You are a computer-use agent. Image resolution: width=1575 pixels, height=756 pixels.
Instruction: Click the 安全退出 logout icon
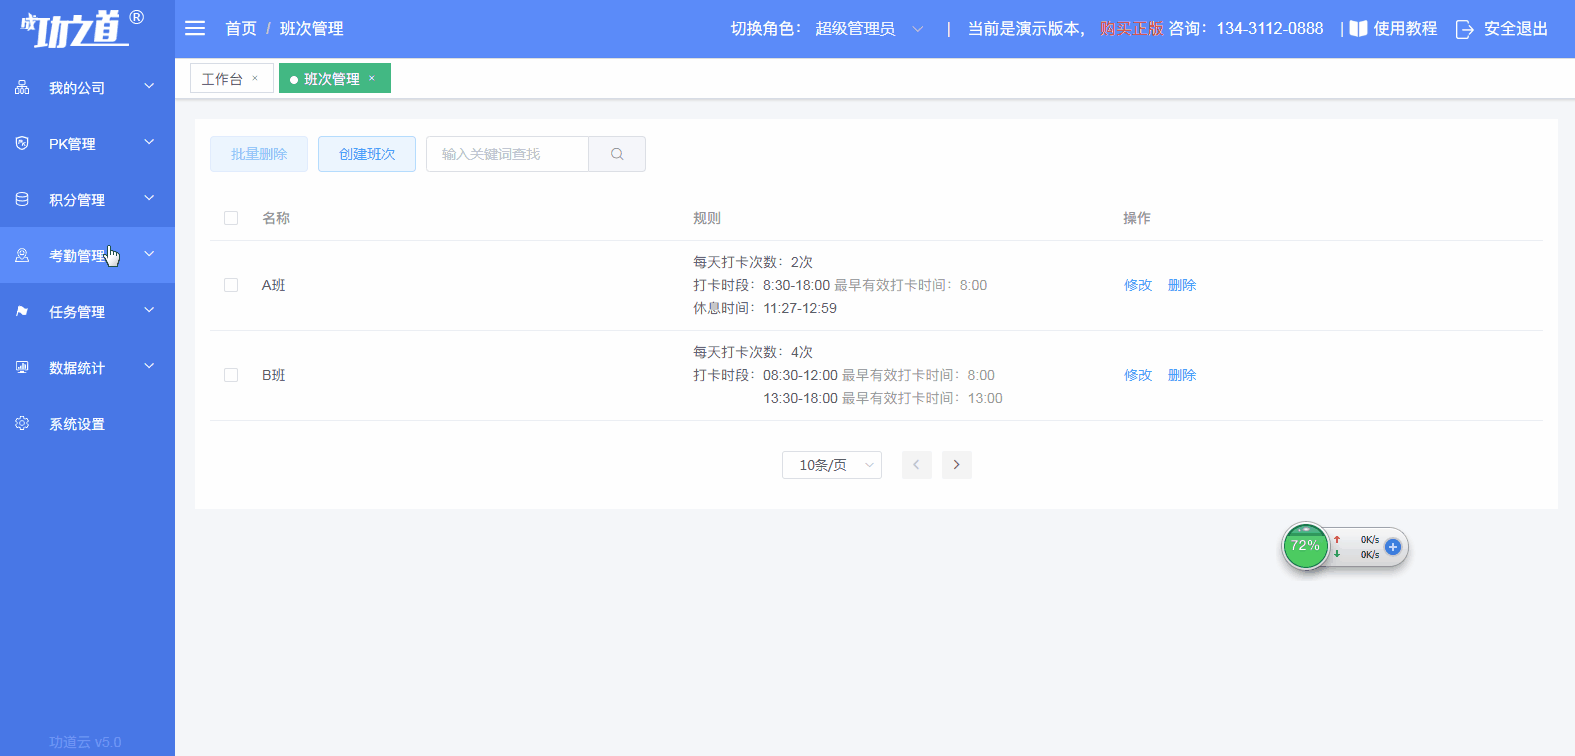tap(1464, 29)
